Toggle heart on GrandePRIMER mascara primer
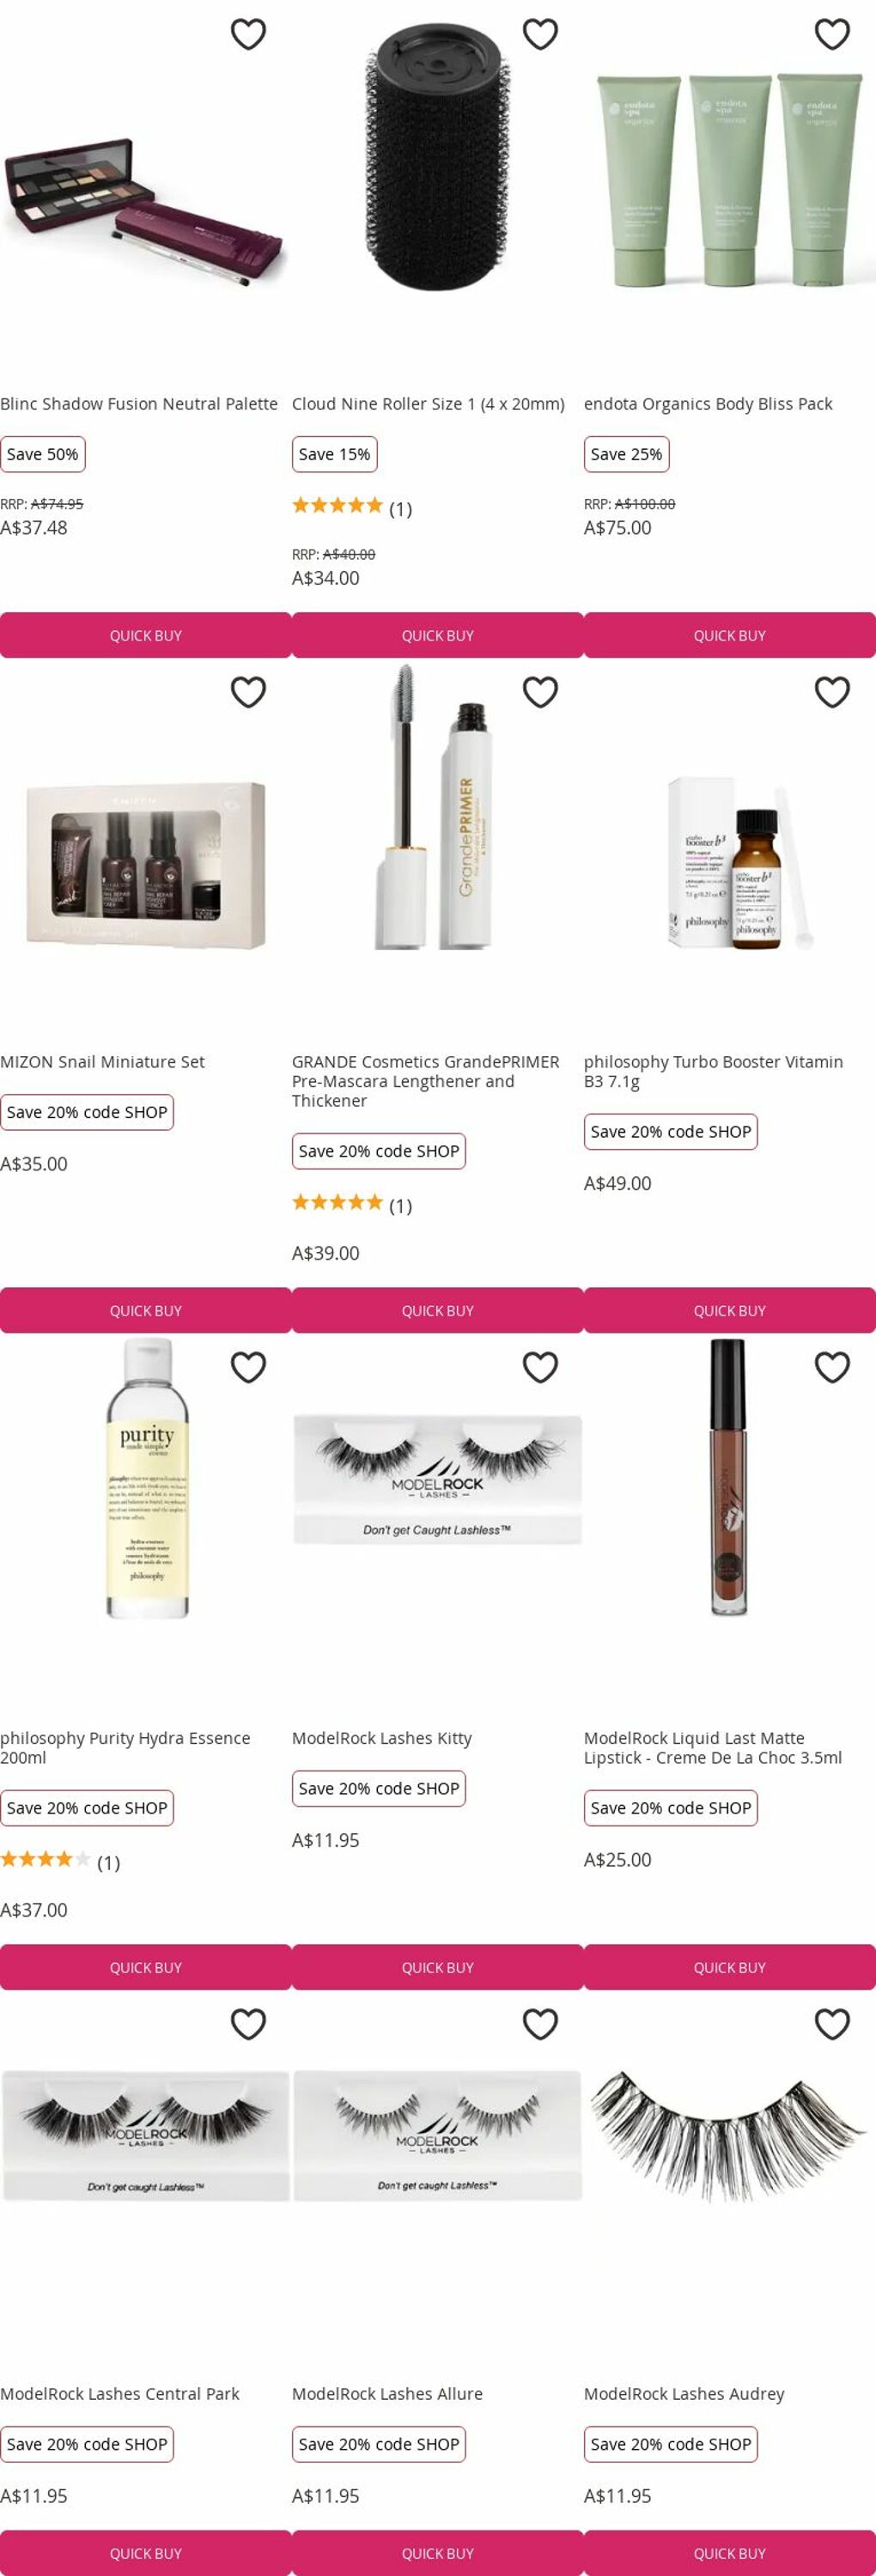 click(540, 692)
